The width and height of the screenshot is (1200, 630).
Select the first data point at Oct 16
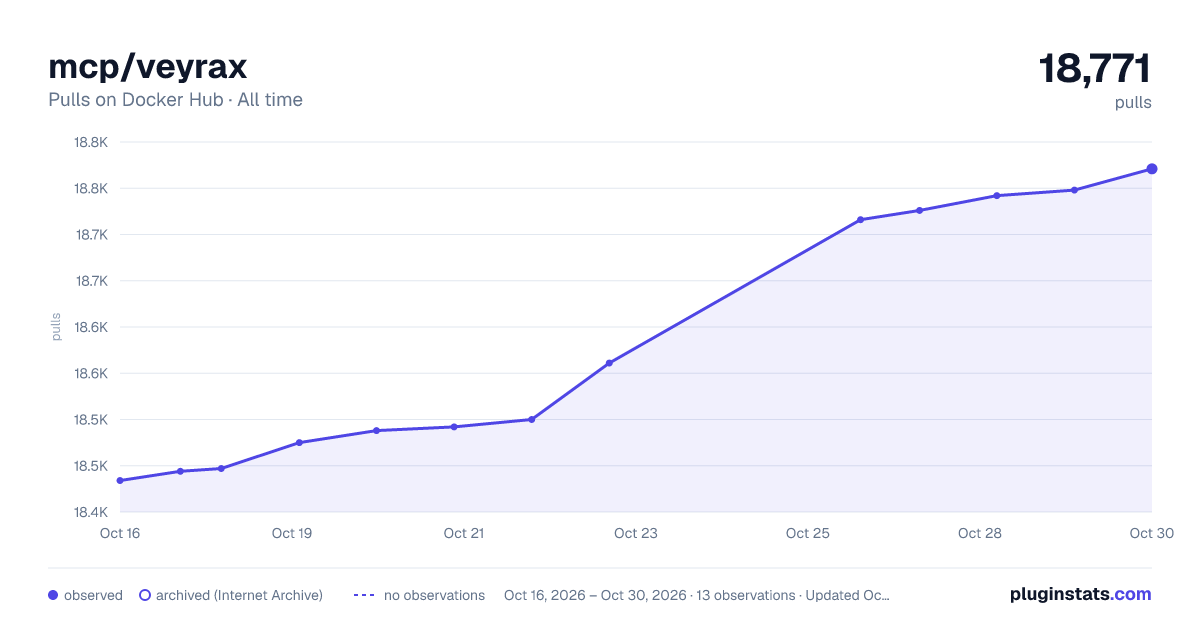(x=120, y=481)
